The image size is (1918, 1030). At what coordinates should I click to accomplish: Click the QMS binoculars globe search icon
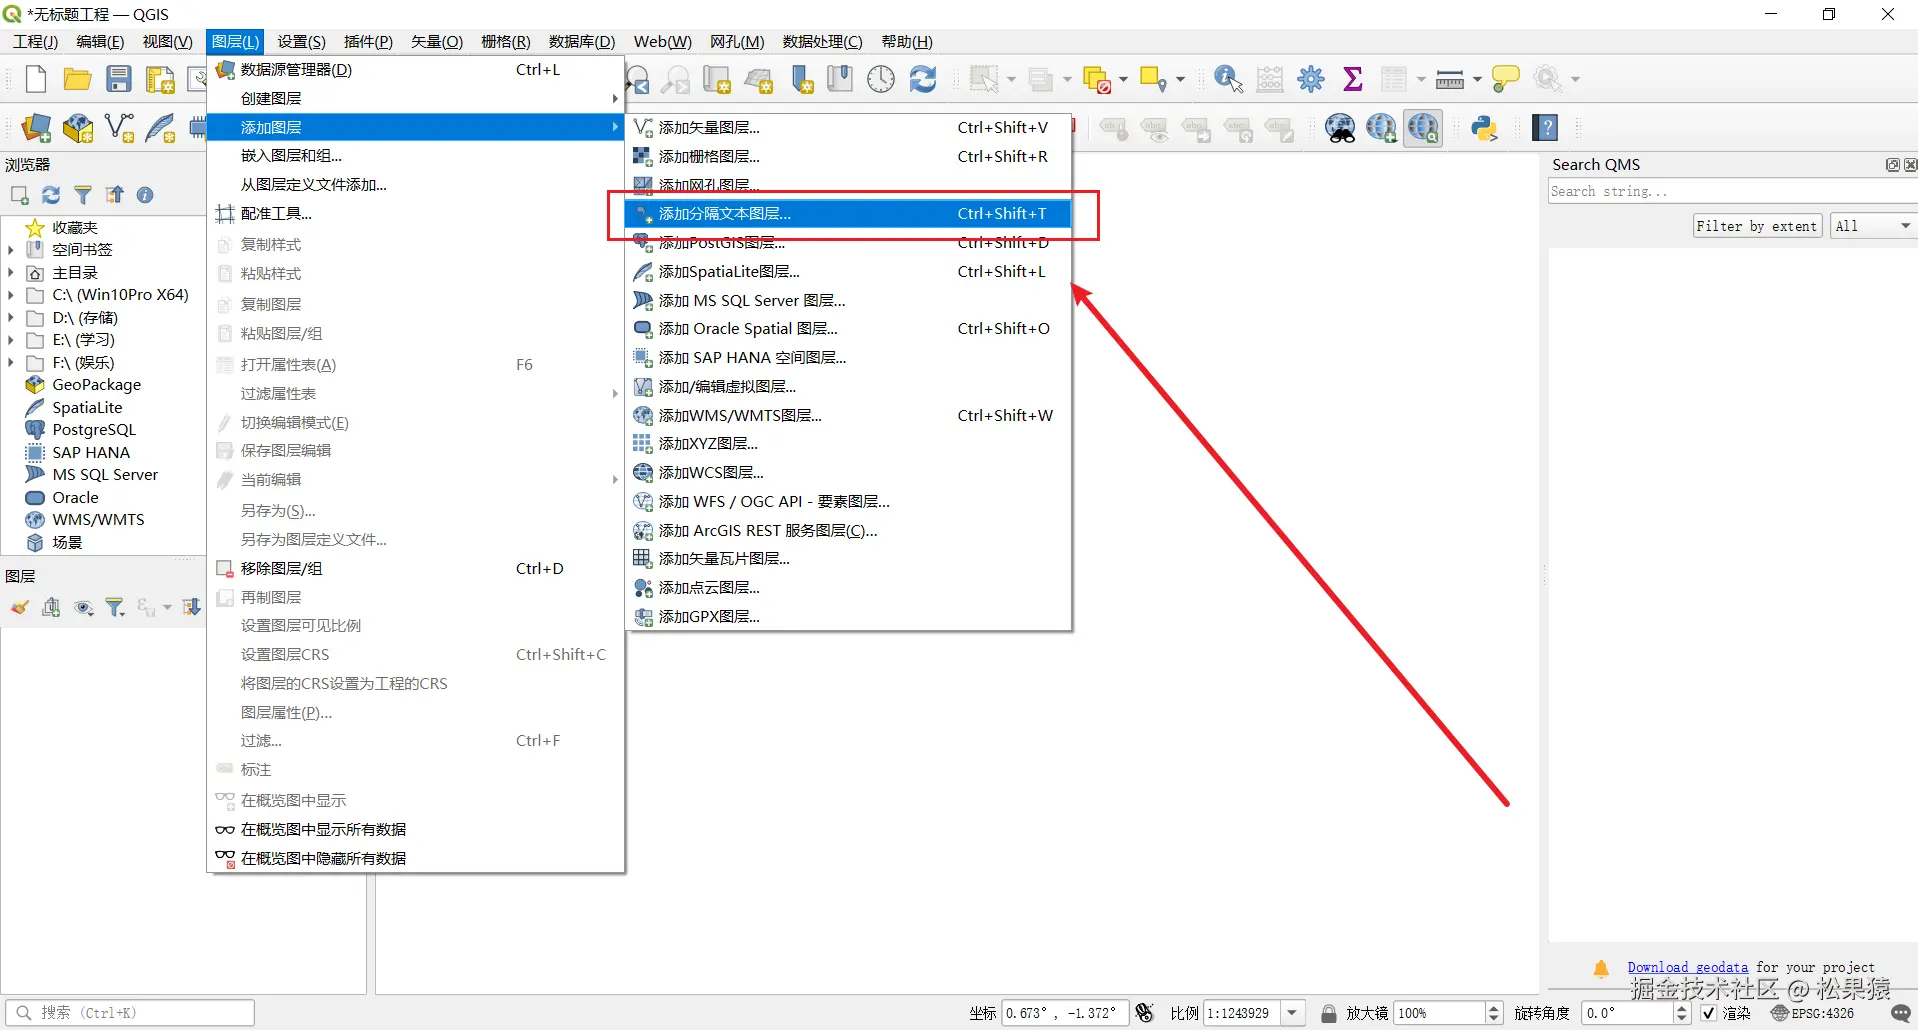pyautogui.click(x=1340, y=128)
